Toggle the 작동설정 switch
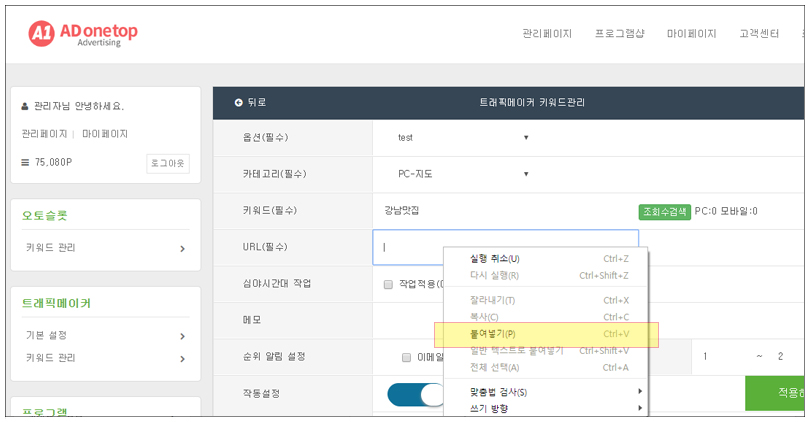Screen dimensions: 810x422 click(x=416, y=395)
